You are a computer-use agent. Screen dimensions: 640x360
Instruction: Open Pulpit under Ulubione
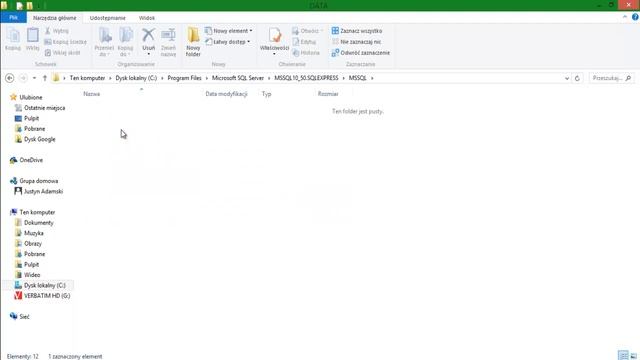click(x=31, y=118)
